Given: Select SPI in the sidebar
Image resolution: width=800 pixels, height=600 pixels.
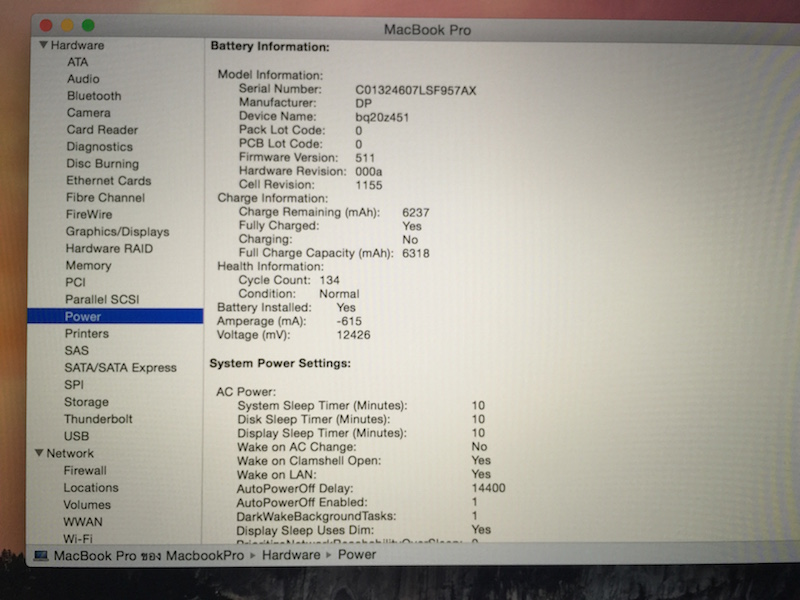Looking at the screenshot, I should click(74, 384).
